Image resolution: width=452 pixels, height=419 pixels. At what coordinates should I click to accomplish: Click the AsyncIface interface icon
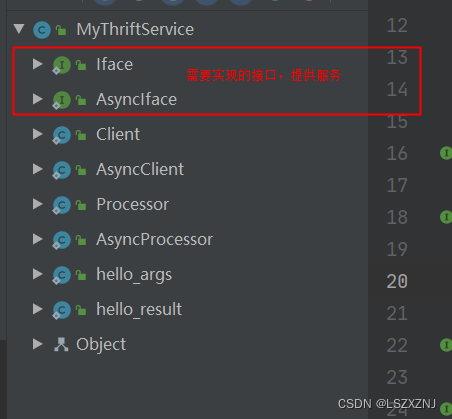click(62, 100)
